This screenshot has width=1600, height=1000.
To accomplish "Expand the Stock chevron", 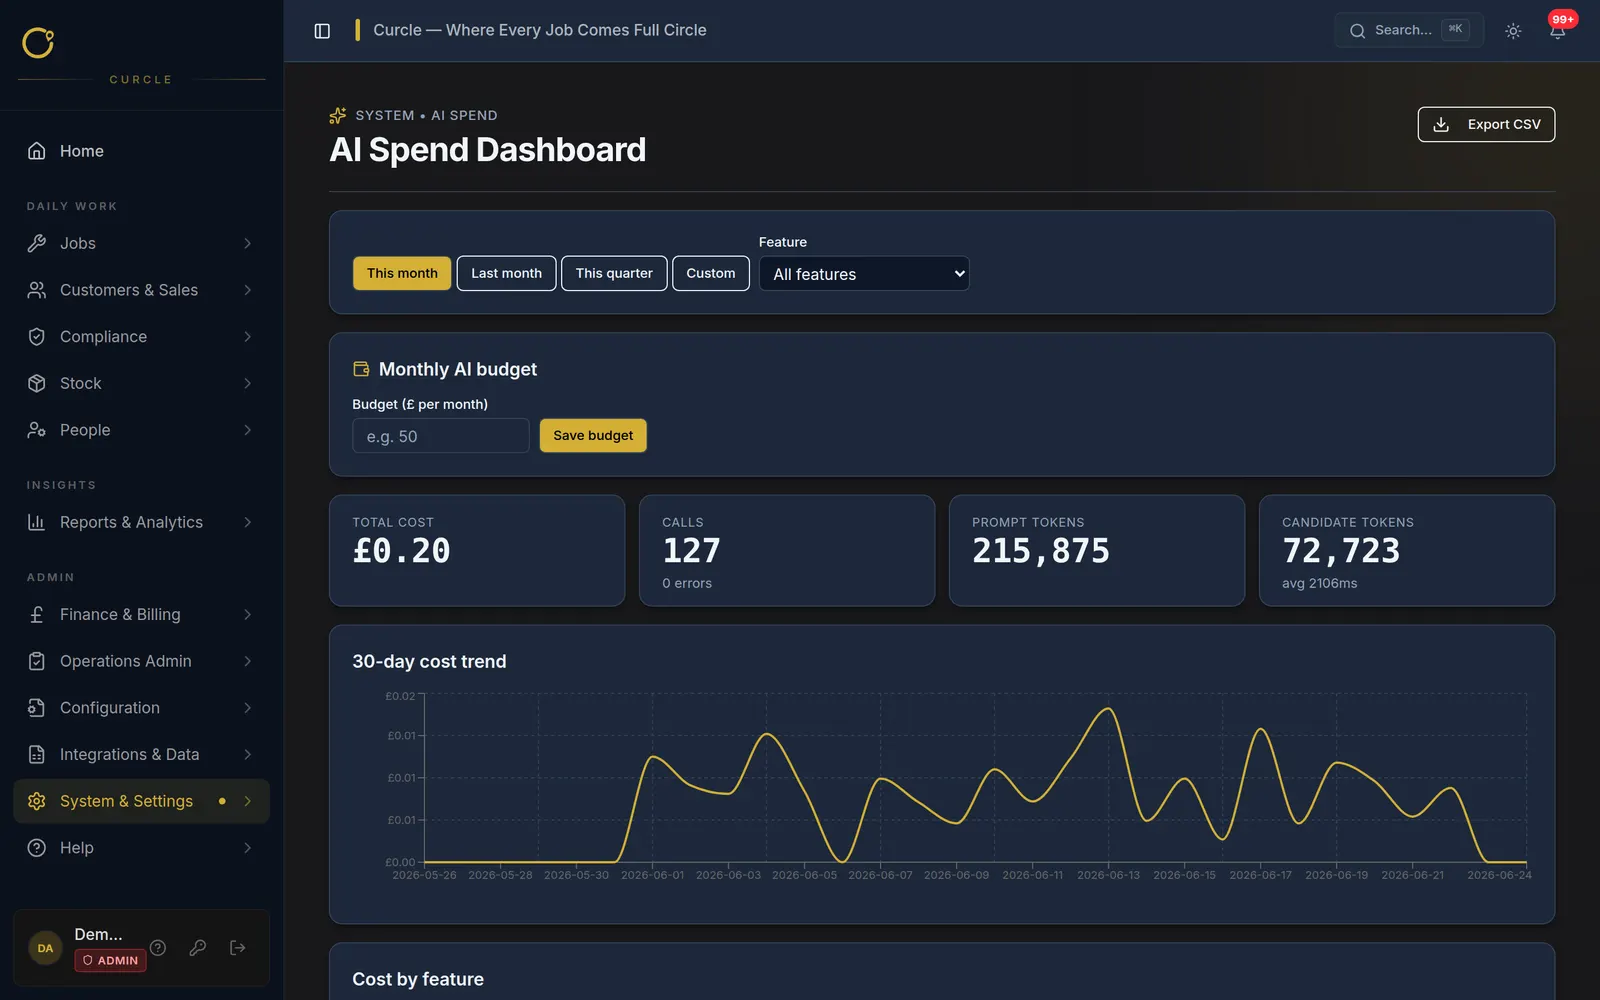I will coord(247,383).
